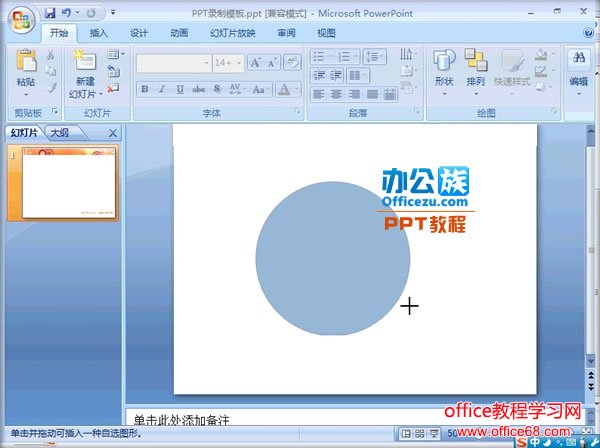This screenshot has height=448, width=600.
Task: Open the 插入 ribbon tab
Action: 99,33
